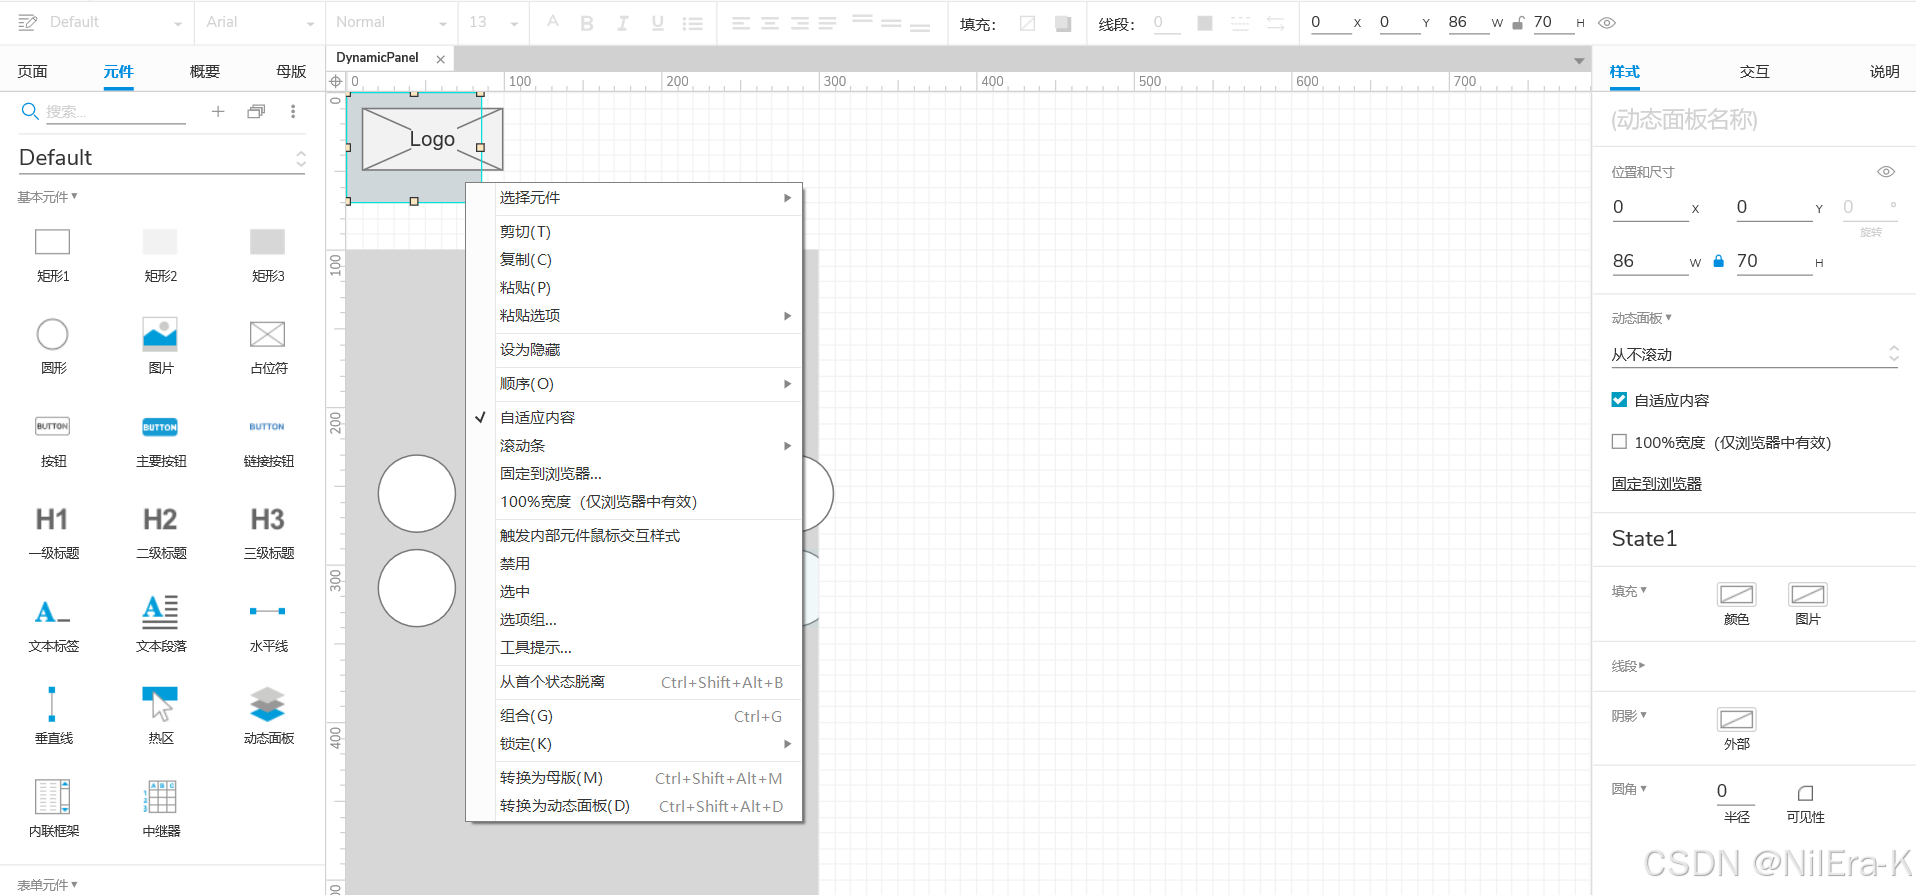Click the library search magnifier icon
This screenshot has height=895, width=1916.
[30, 111]
